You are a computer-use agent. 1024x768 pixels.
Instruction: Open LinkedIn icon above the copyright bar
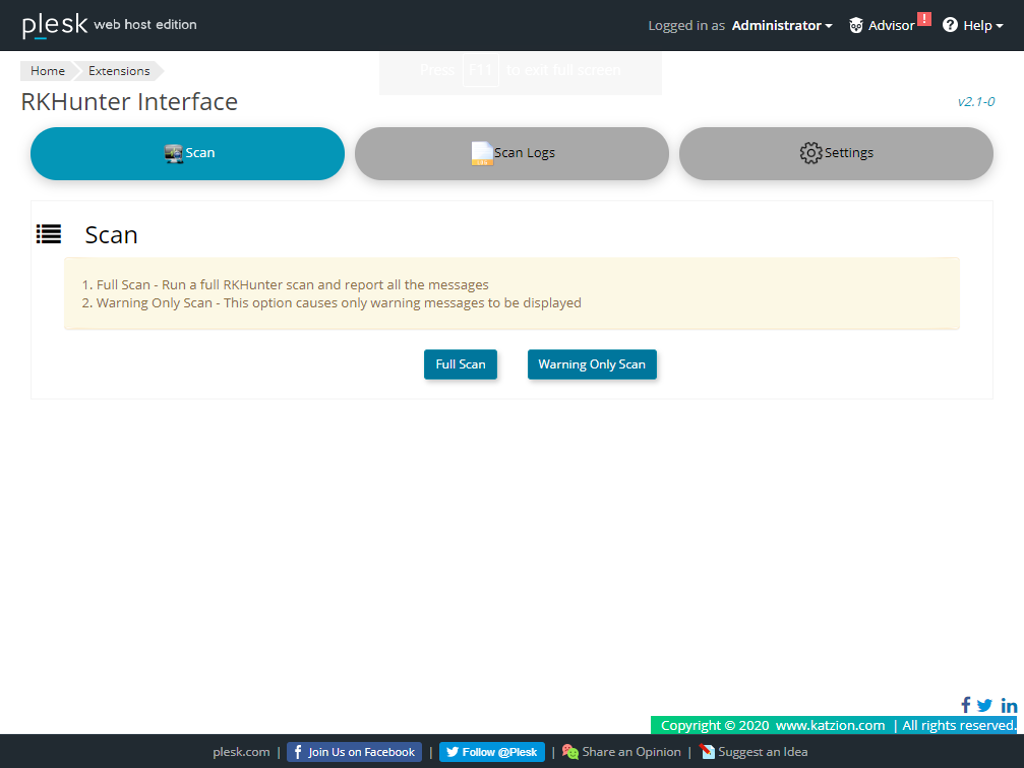point(1009,705)
